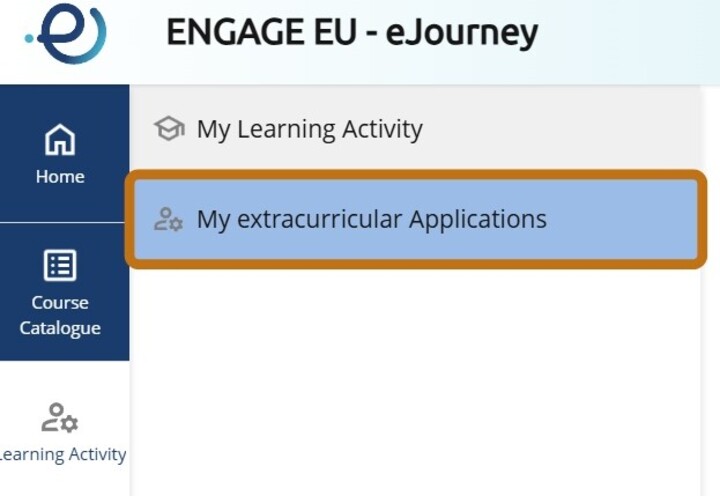Click the highlighted blue extracurricular Applications row
The height and width of the screenshot is (496, 720).
coord(416,219)
